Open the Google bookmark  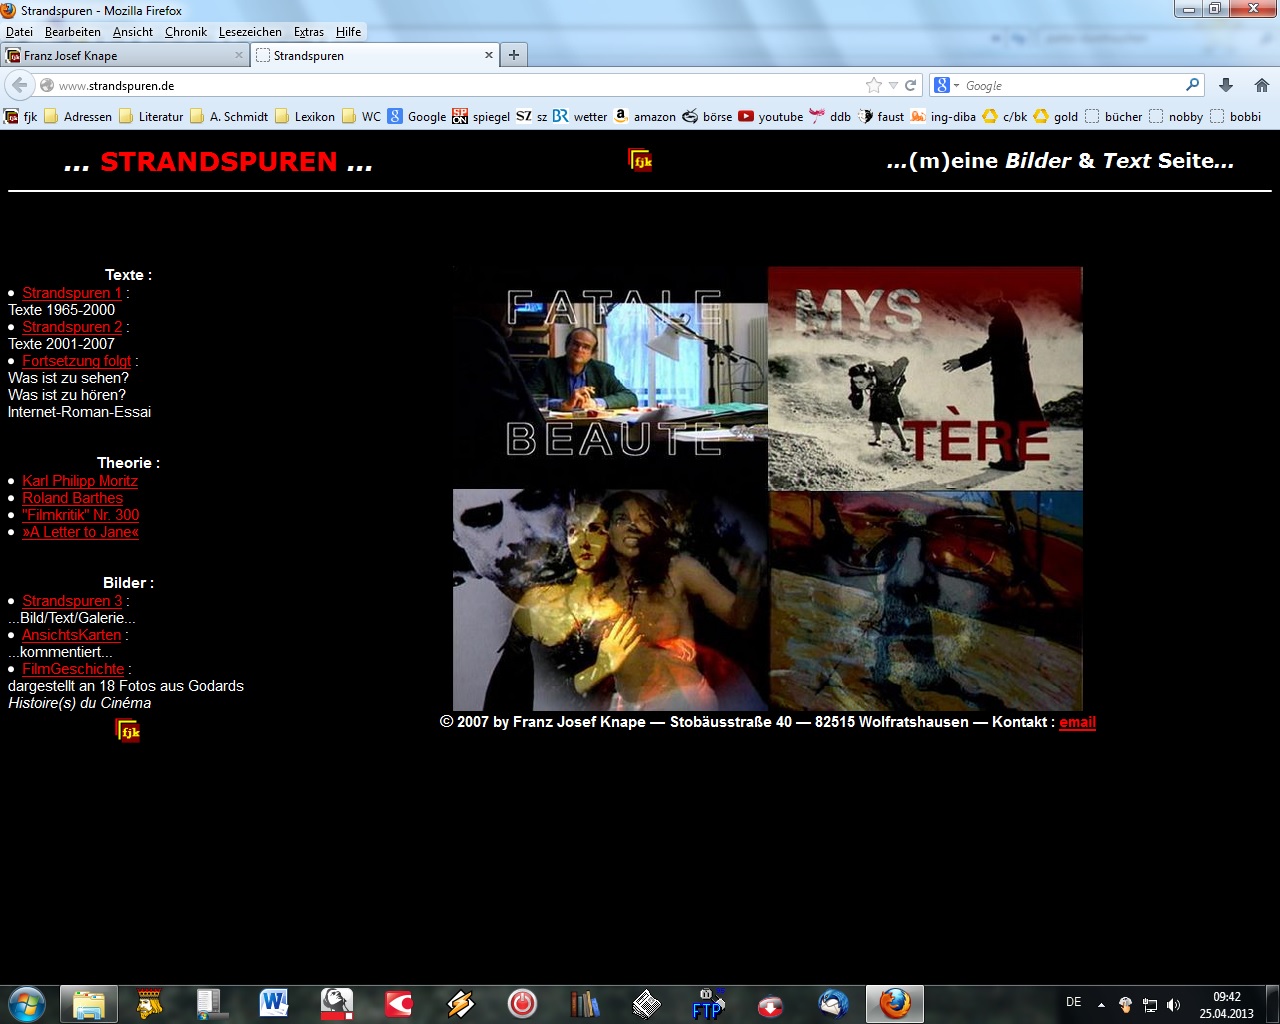[x=417, y=116]
